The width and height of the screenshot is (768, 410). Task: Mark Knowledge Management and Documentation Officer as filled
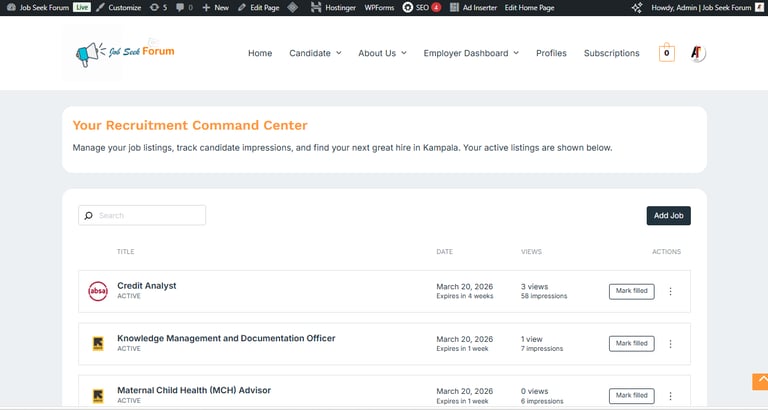coord(631,343)
